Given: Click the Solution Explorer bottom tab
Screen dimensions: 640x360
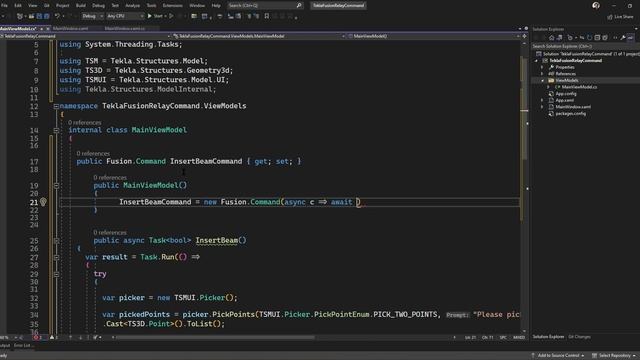Looking at the screenshot, I should 549,337.
